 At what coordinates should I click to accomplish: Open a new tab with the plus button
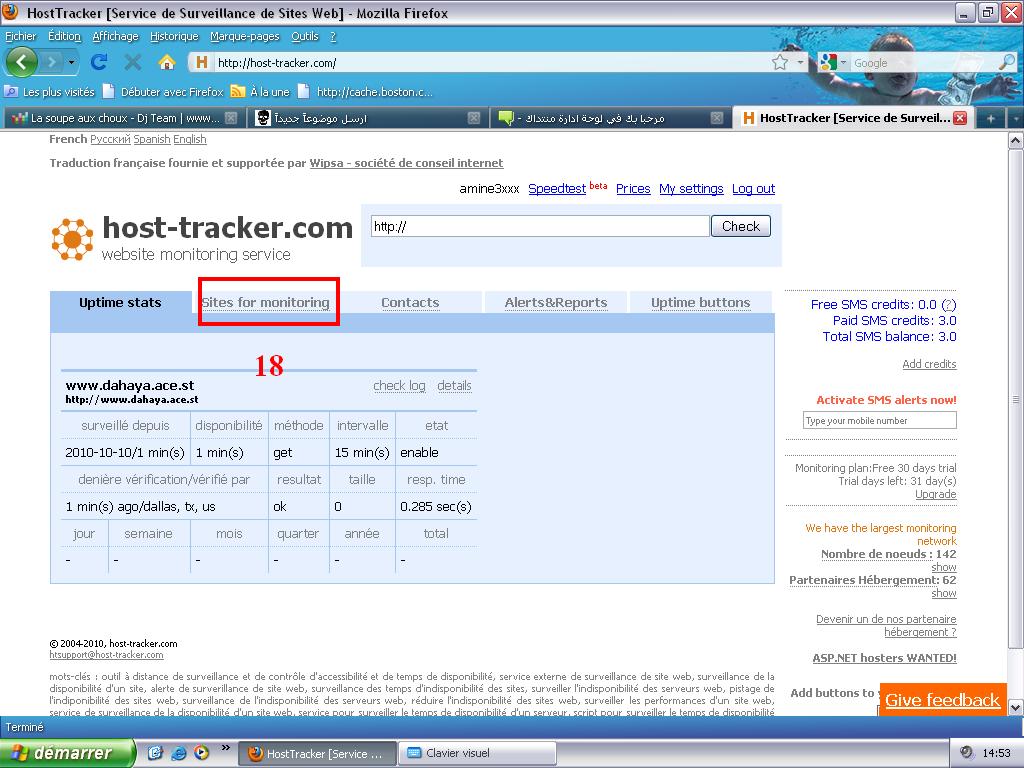pos(991,118)
